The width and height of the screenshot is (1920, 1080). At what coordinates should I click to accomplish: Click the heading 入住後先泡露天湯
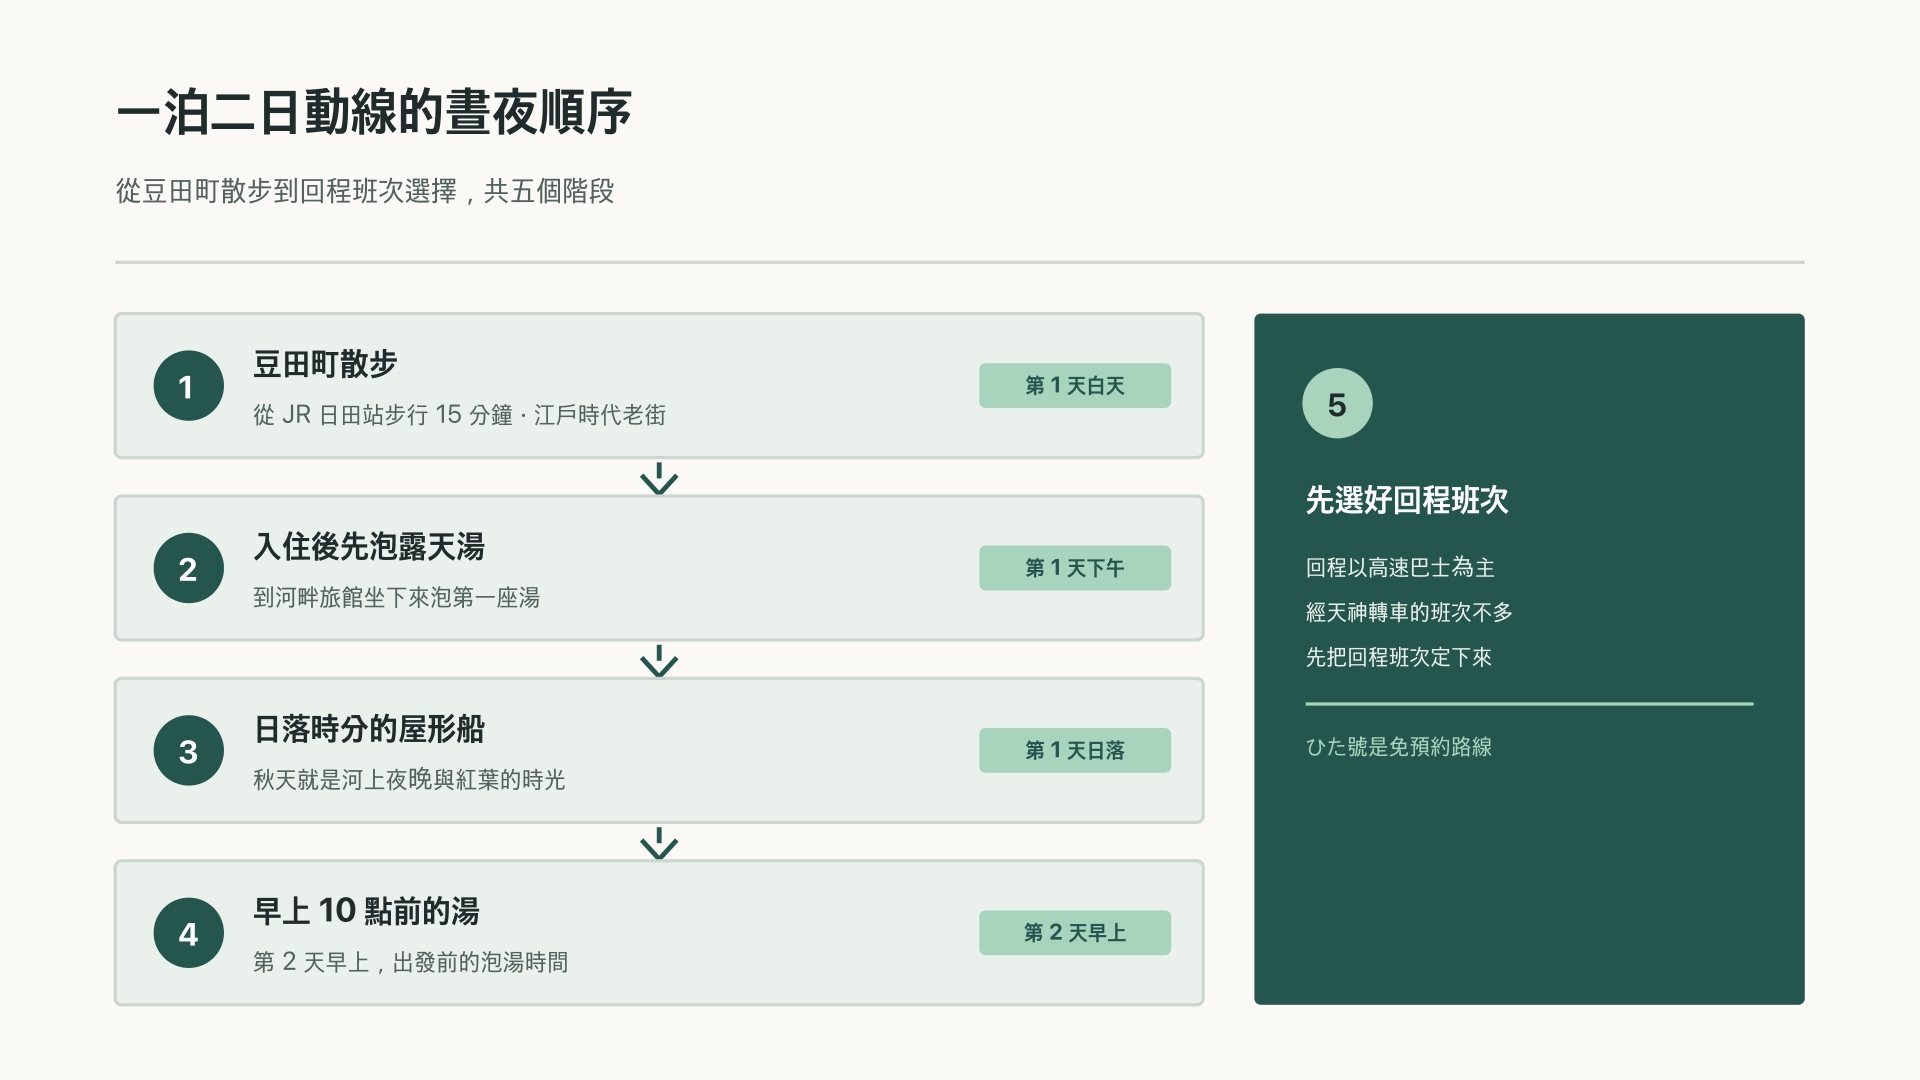tap(369, 546)
